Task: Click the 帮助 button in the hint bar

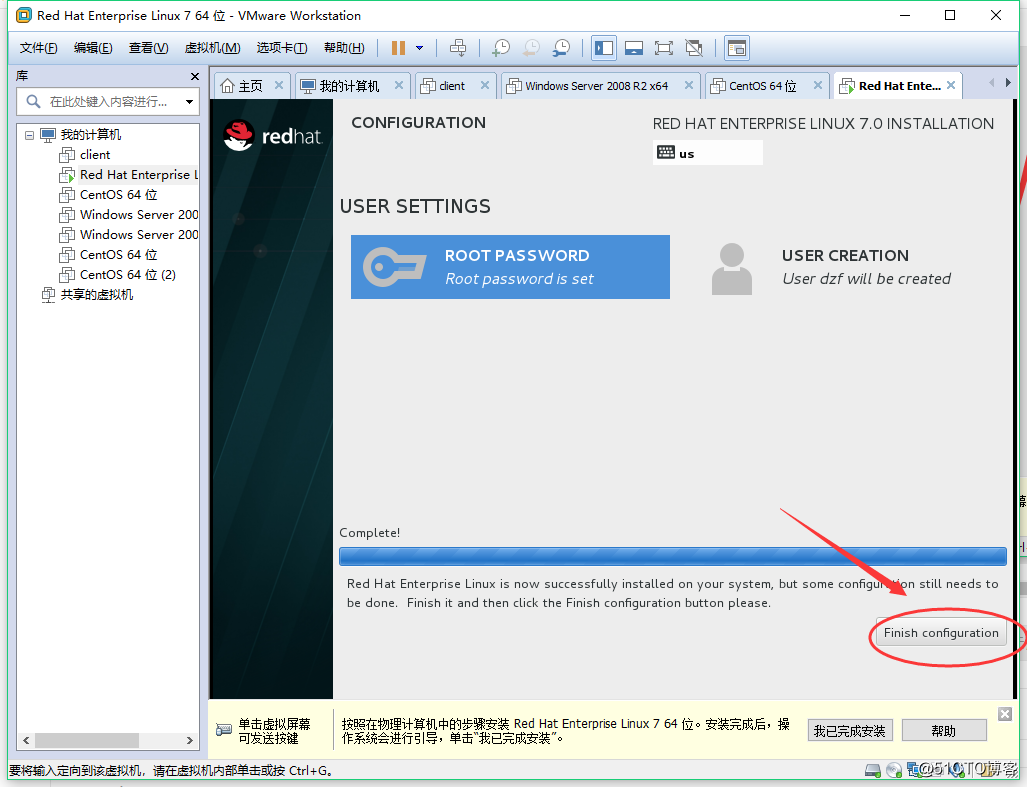Action: point(944,731)
